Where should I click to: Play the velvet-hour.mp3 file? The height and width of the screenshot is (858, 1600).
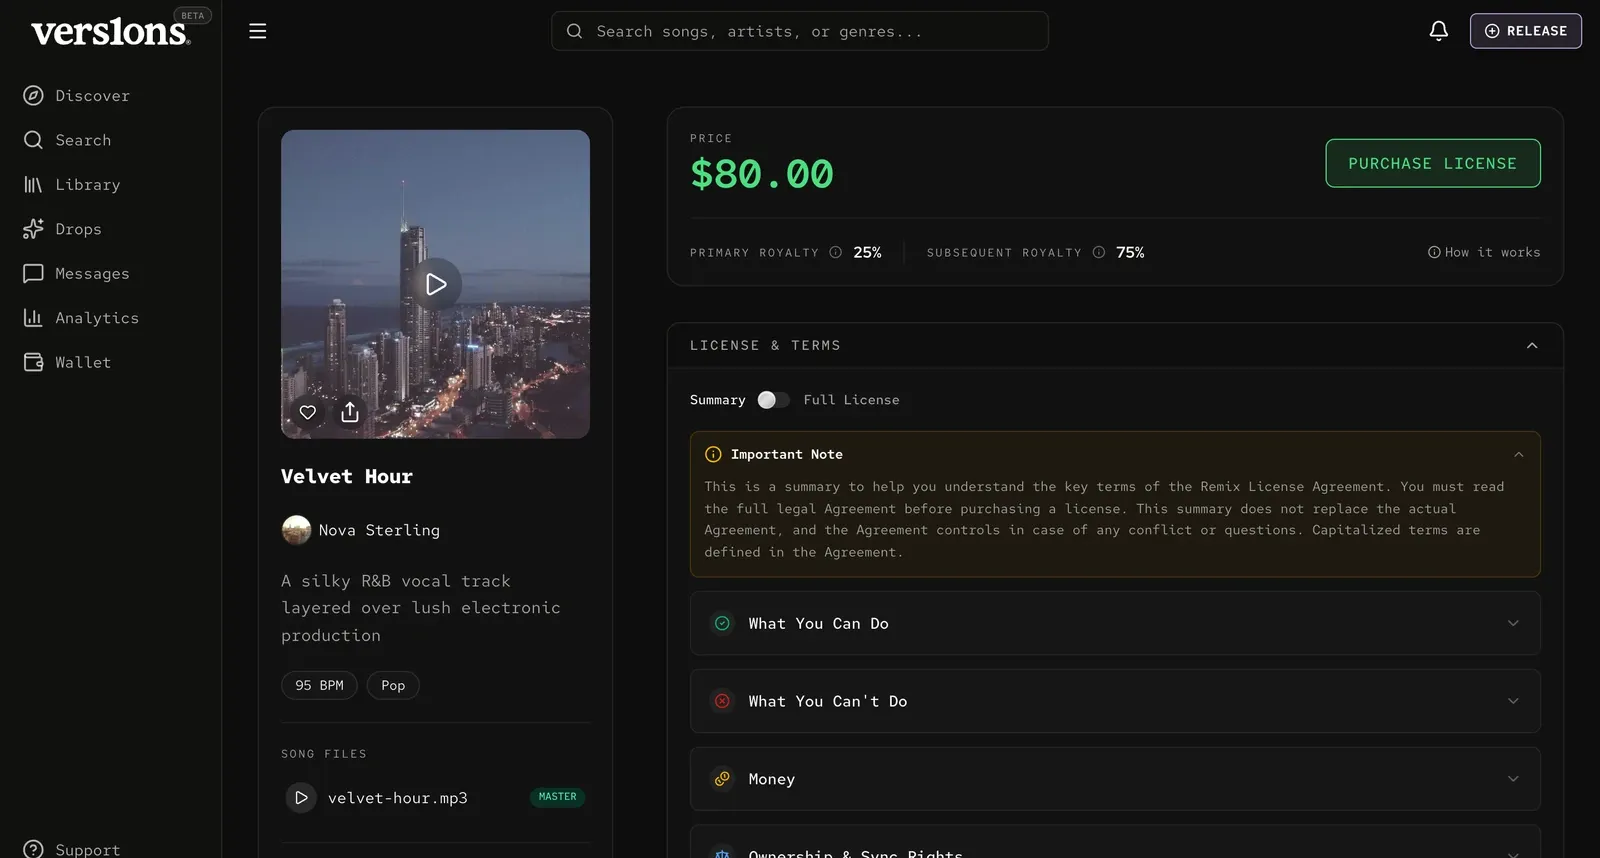pos(301,798)
